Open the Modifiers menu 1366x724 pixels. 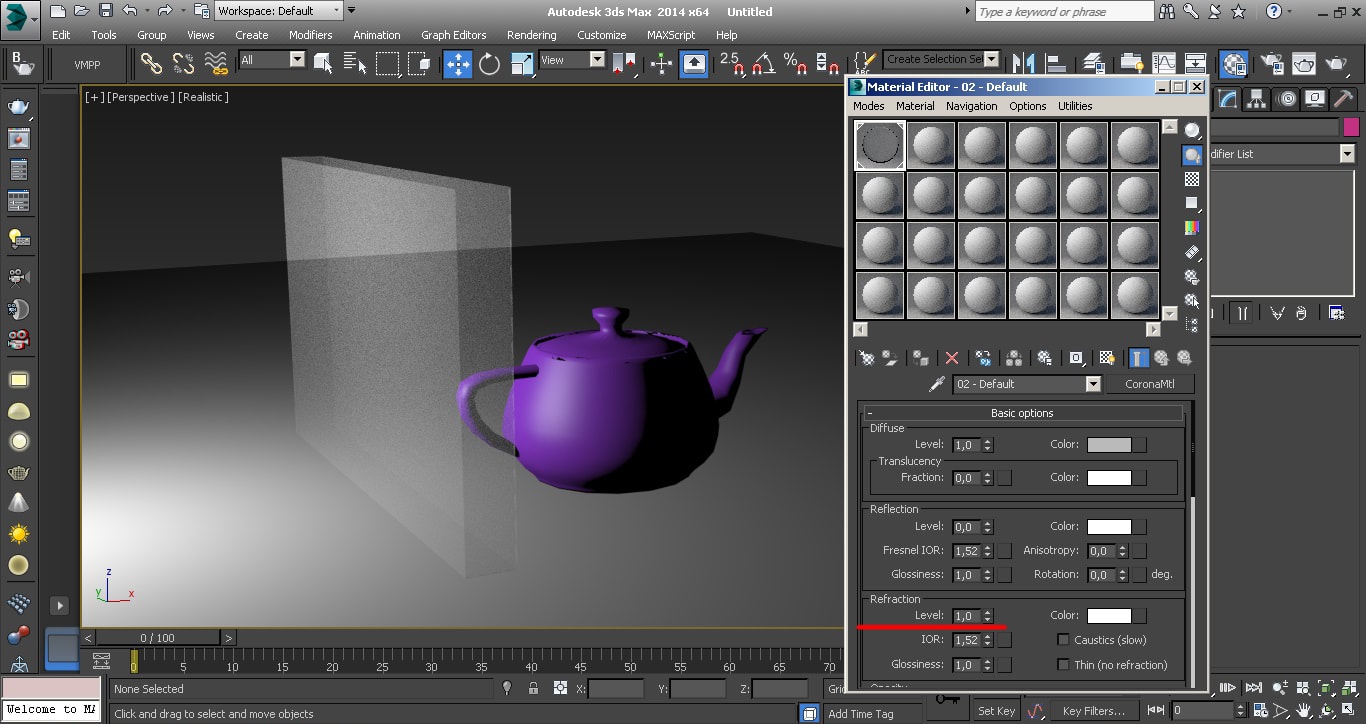click(310, 35)
